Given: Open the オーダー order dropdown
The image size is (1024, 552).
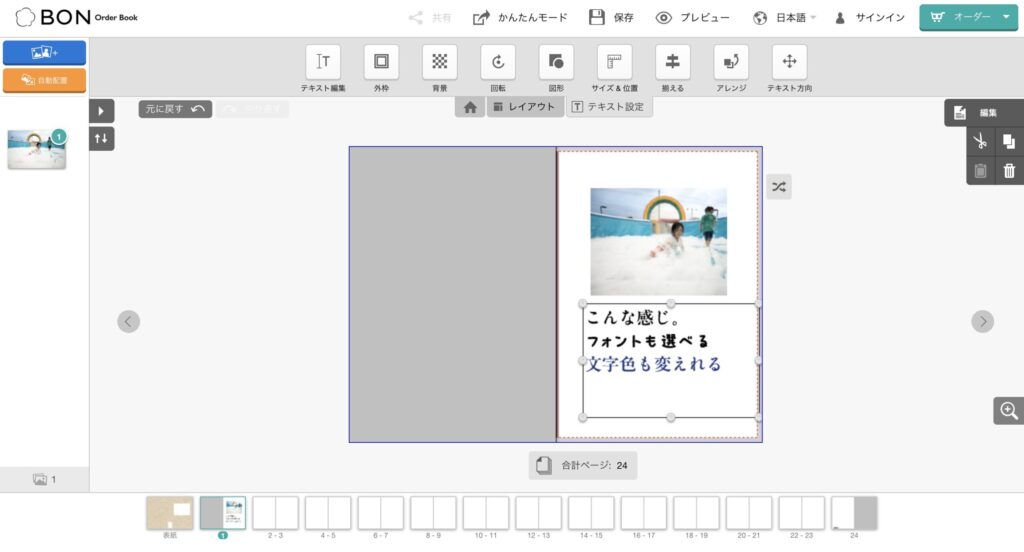Looking at the screenshot, I should pyautogui.click(x=968, y=17).
